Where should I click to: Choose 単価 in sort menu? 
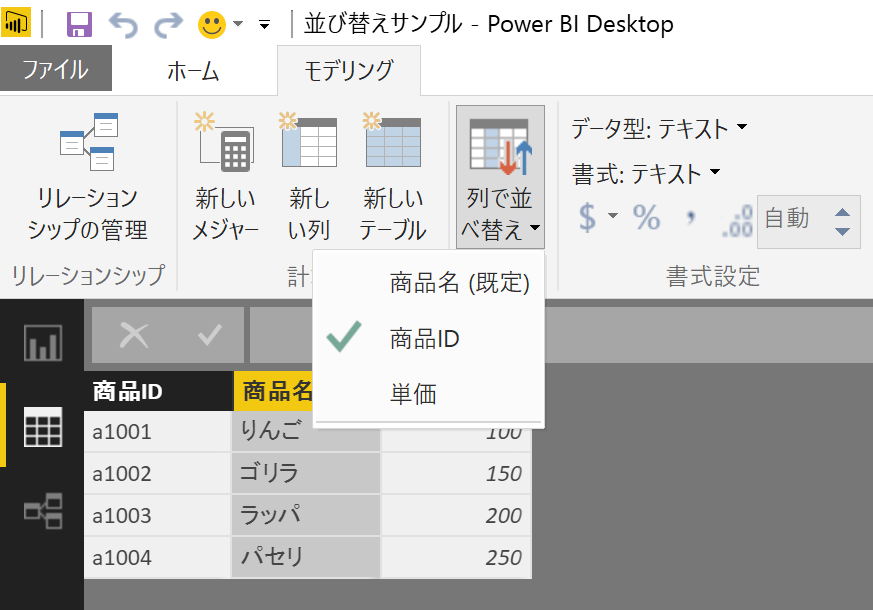pyautogui.click(x=429, y=393)
